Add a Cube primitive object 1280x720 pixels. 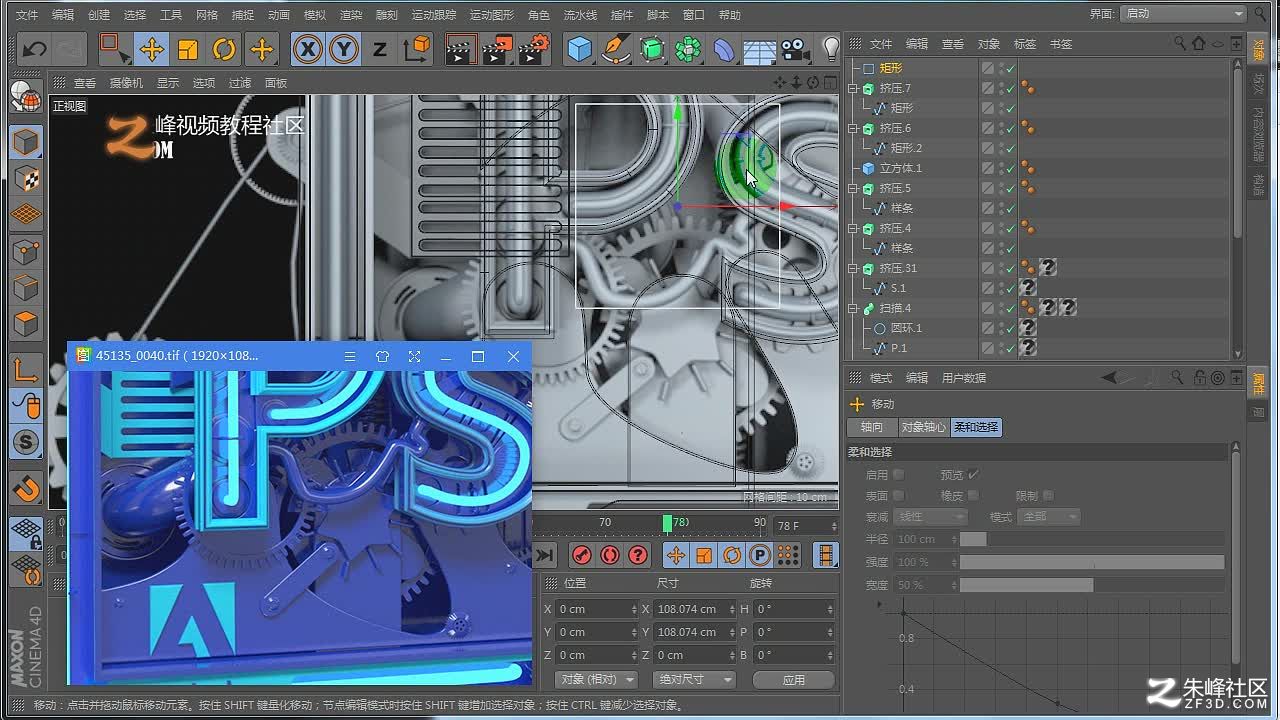579,49
